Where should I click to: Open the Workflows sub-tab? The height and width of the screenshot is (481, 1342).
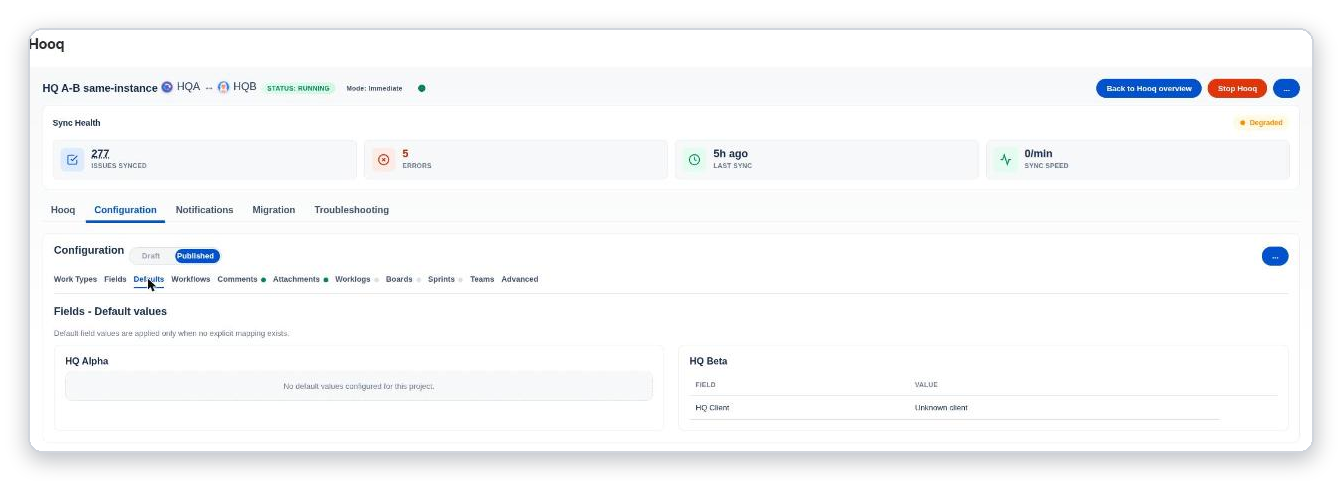click(x=191, y=279)
